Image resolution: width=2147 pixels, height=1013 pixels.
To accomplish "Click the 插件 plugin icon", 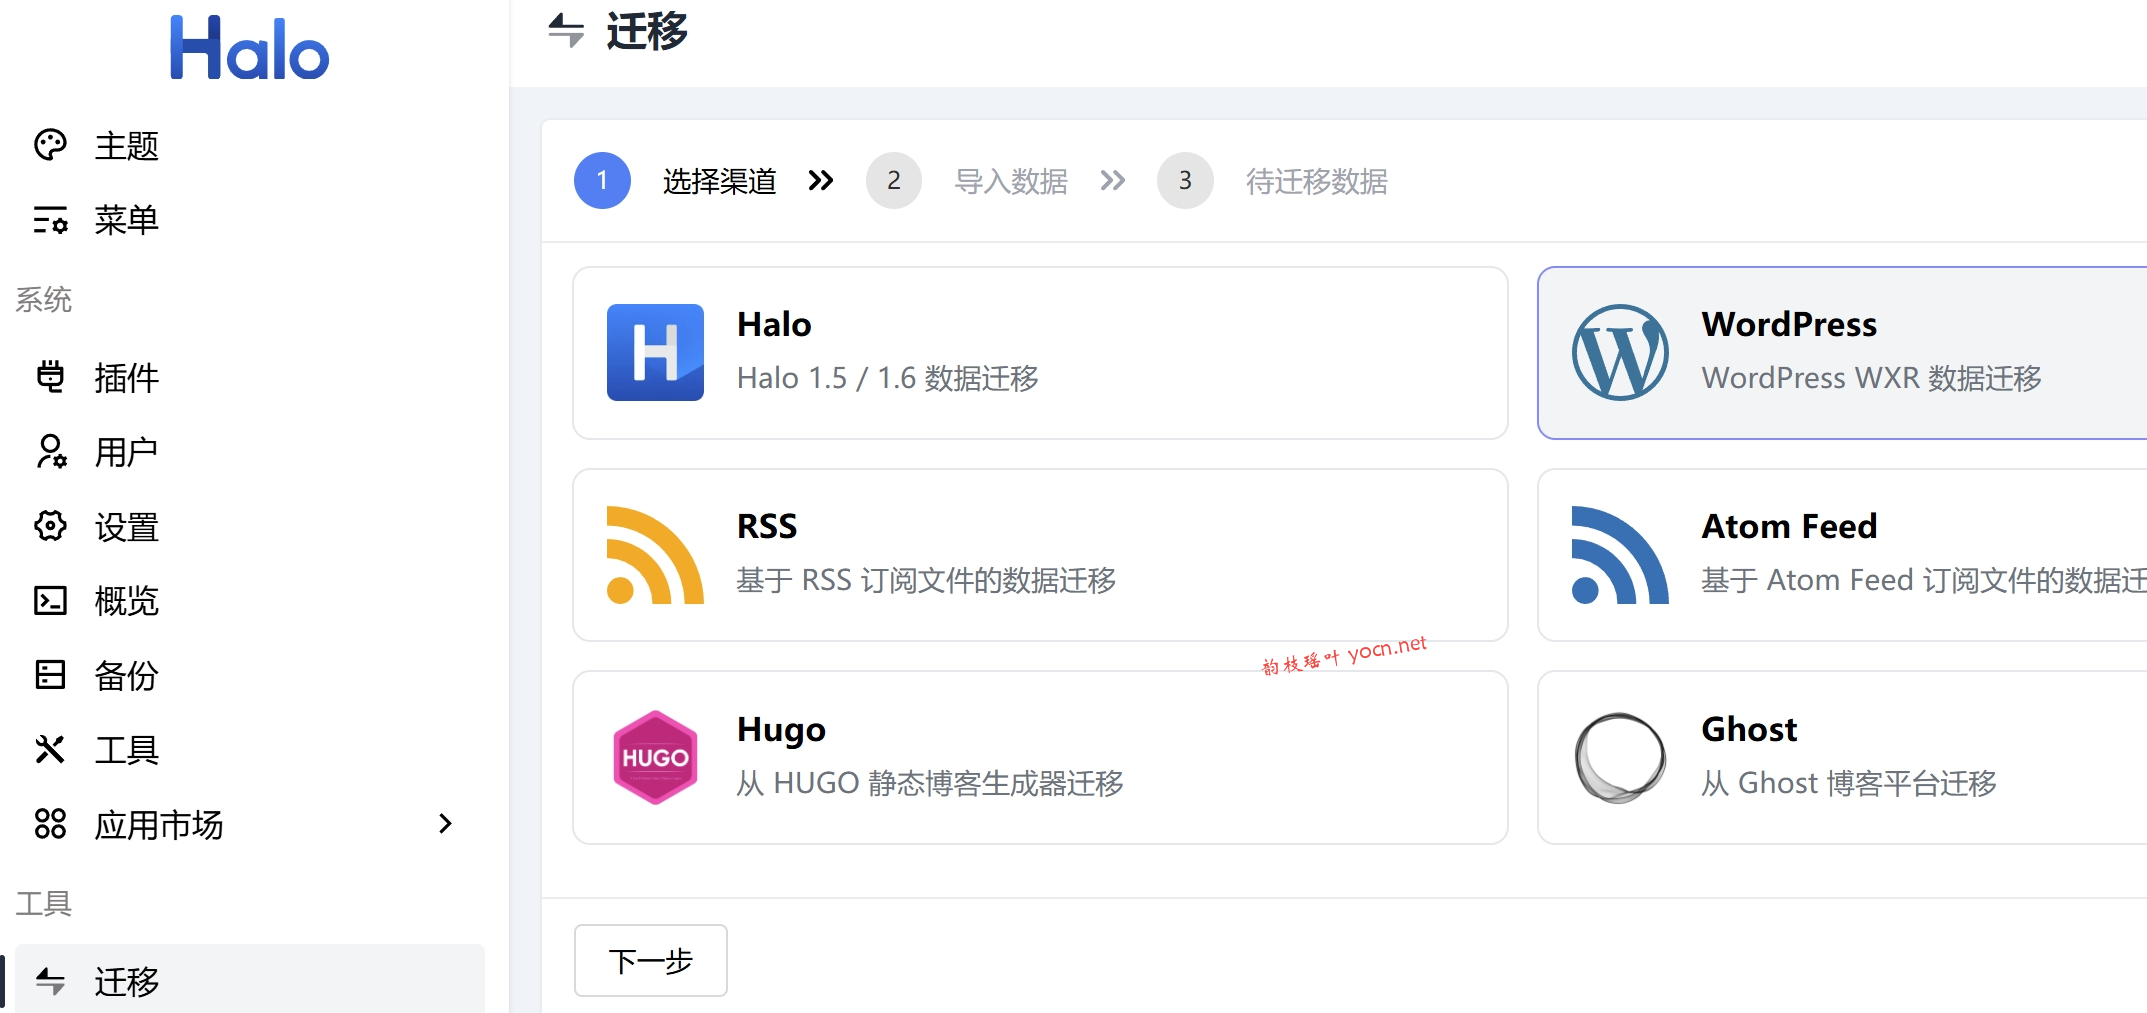I will pyautogui.click(x=50, y=377).
